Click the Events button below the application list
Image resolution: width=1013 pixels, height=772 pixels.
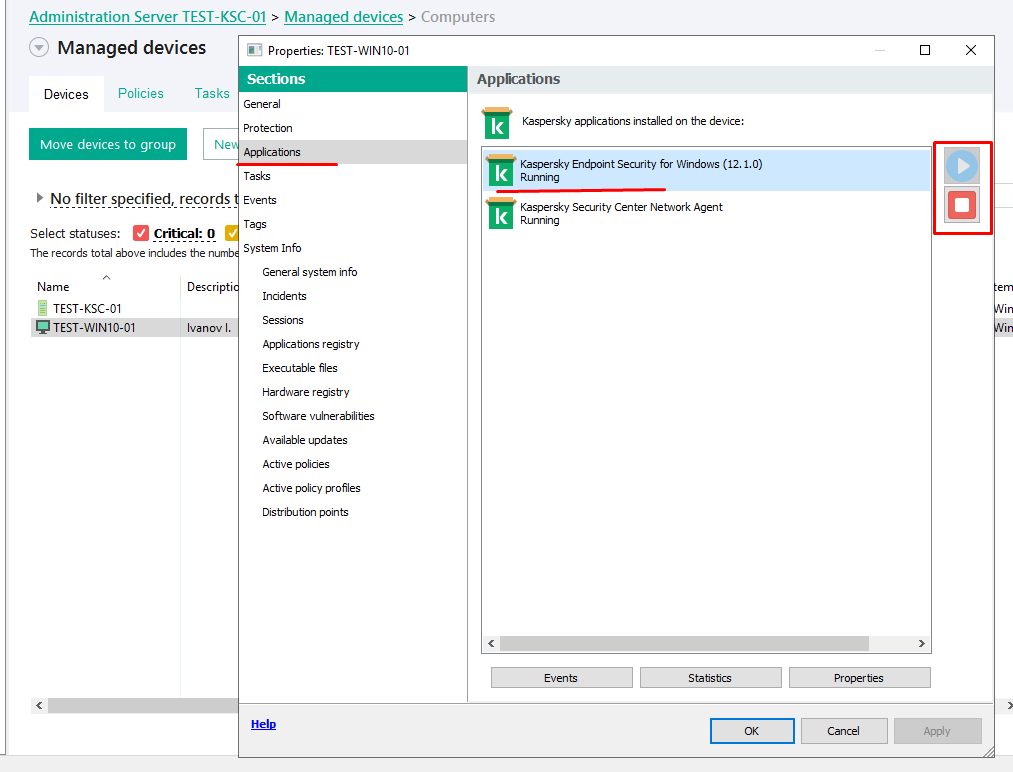(x=561, y=678)
